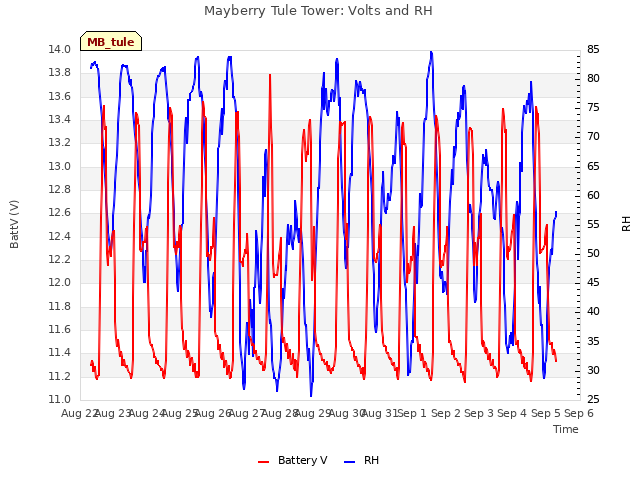Viewport: 640px width, 480px height.
Task: Click the 55 tick on RH axis
Action: click(593, 224)
